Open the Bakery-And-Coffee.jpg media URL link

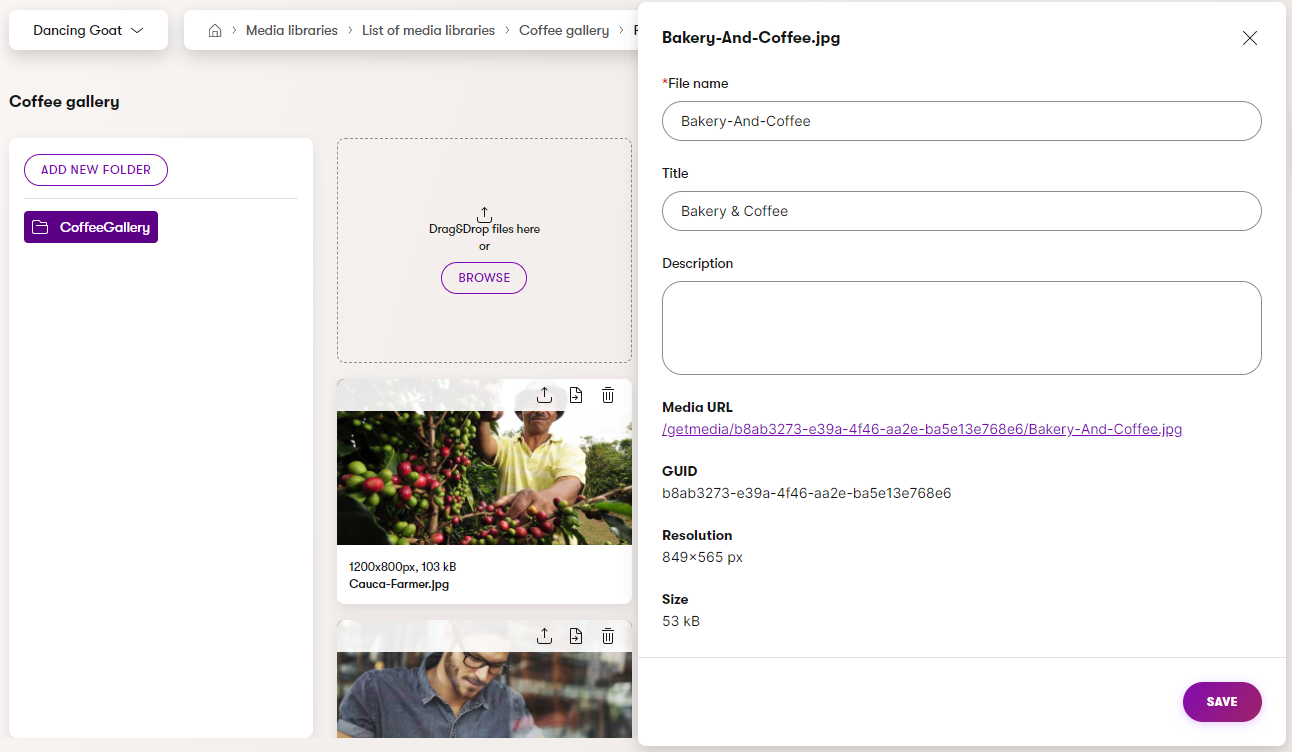point(922,429)
